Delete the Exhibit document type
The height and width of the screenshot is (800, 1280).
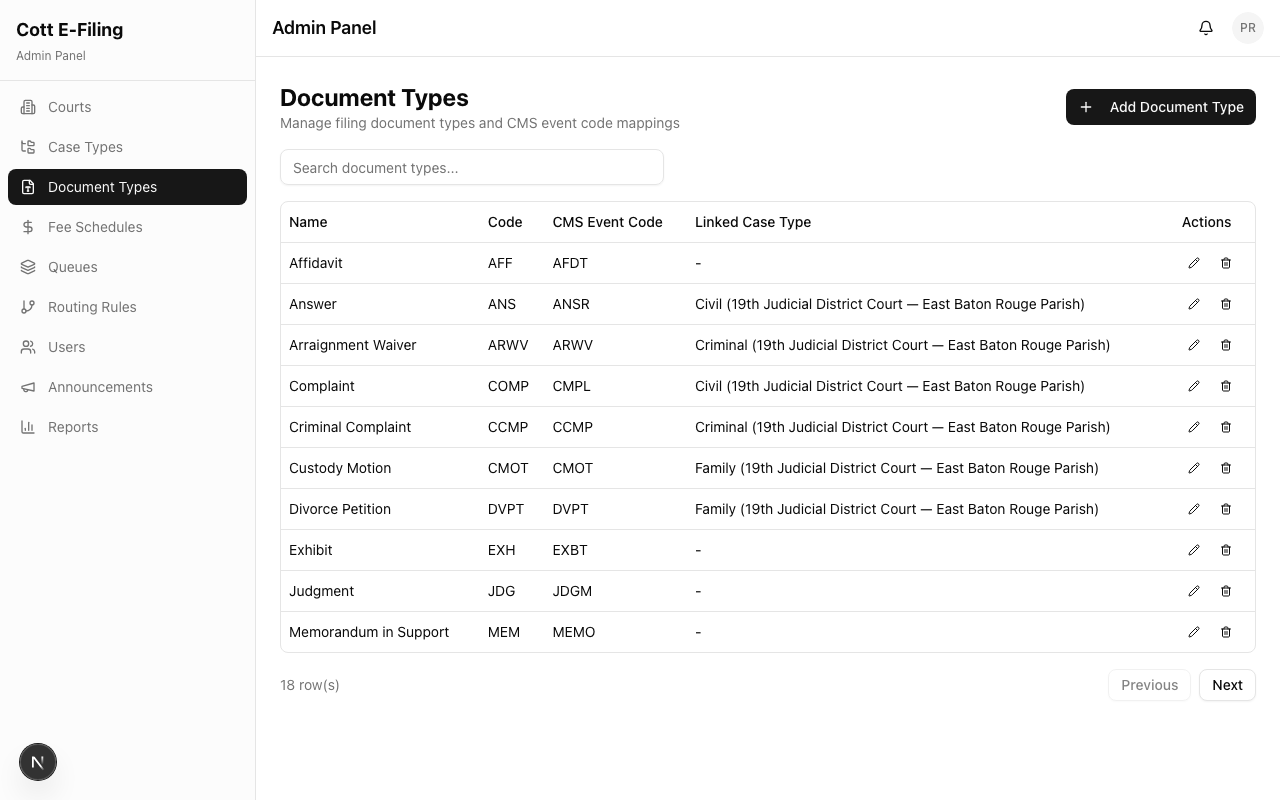coord(1226,550)
